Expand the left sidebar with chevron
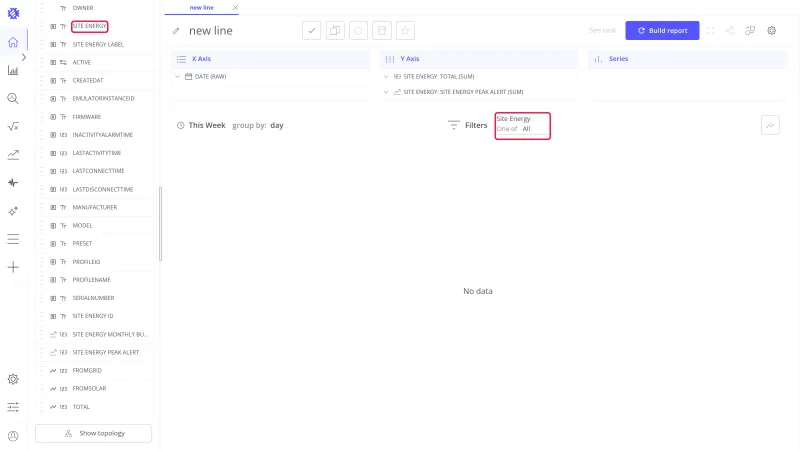 [x=23, y=57]
